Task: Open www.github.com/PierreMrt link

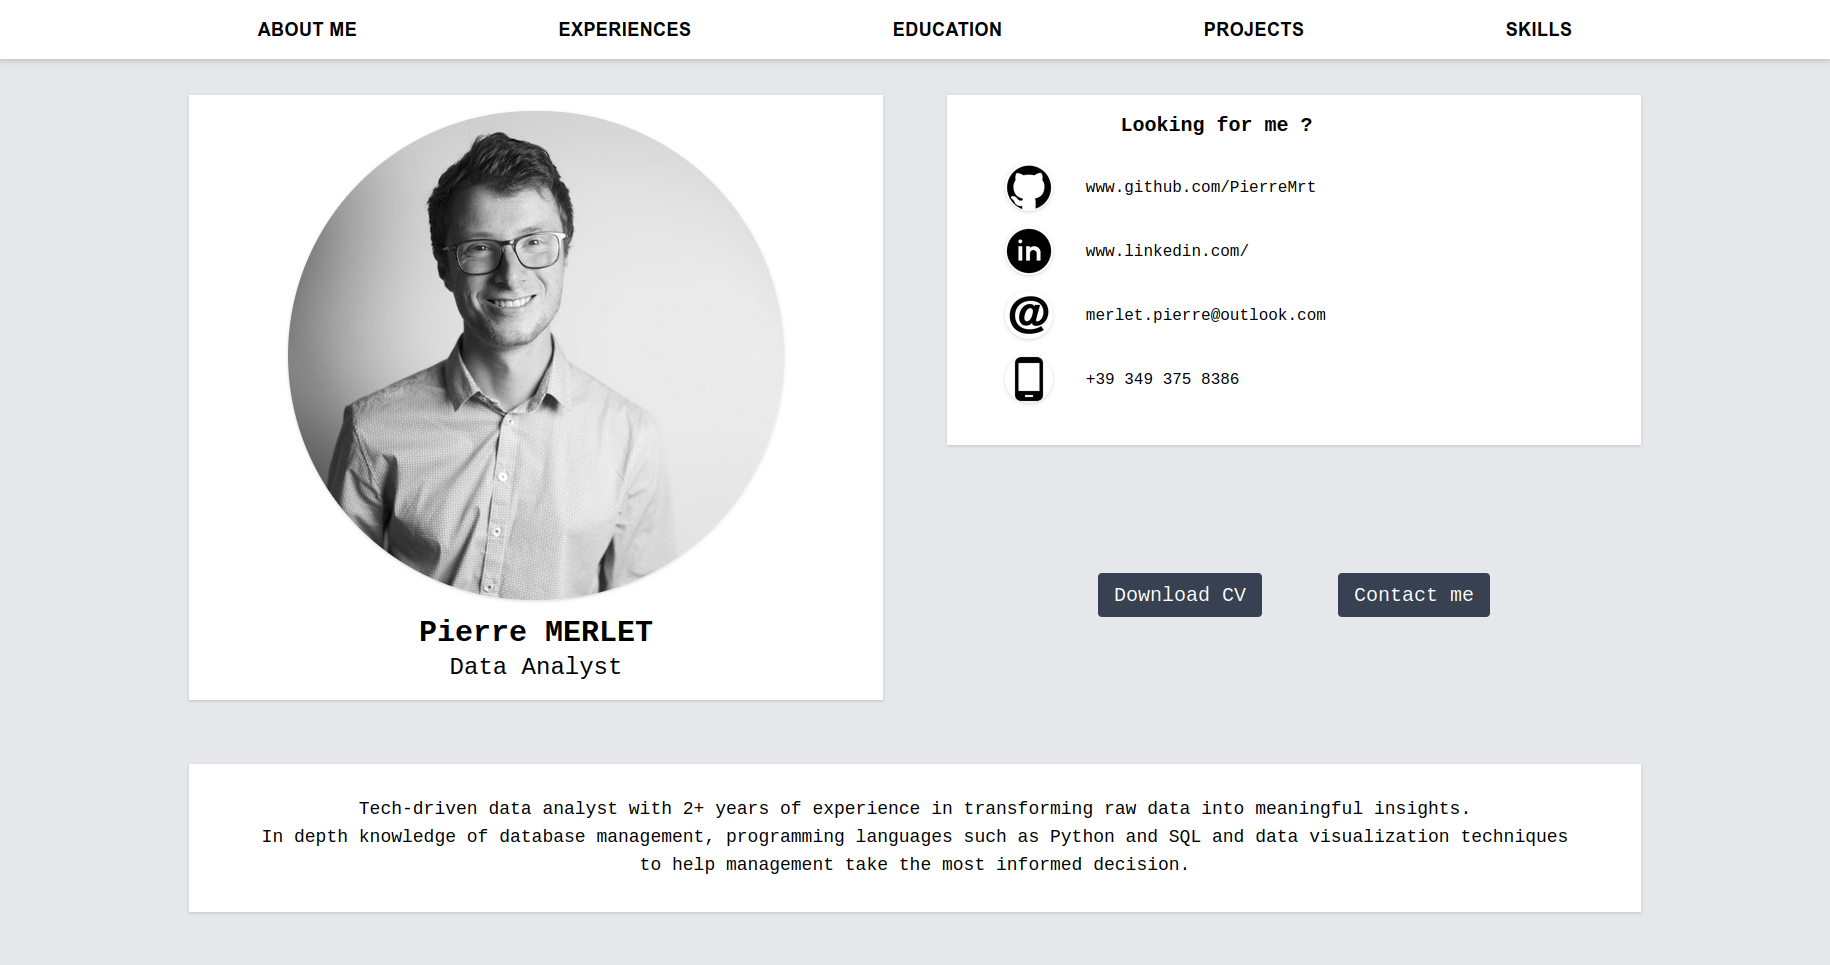Action: click(x=1200, y=187)
